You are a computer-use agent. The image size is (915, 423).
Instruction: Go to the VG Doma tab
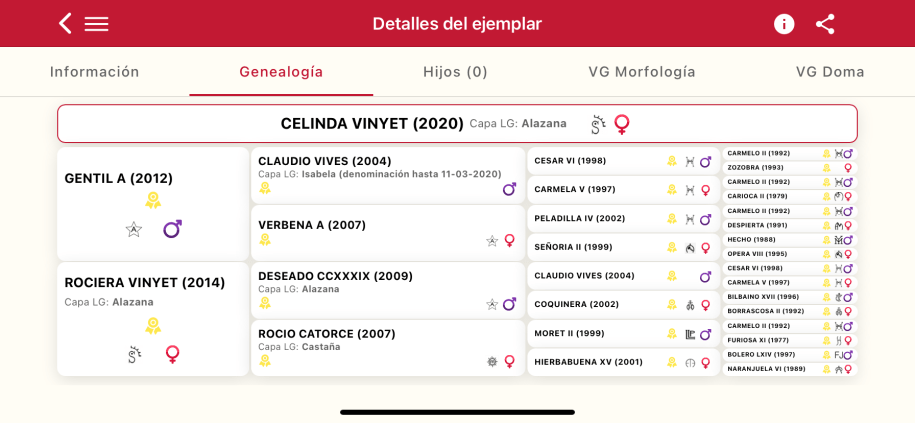click(830, 72)
